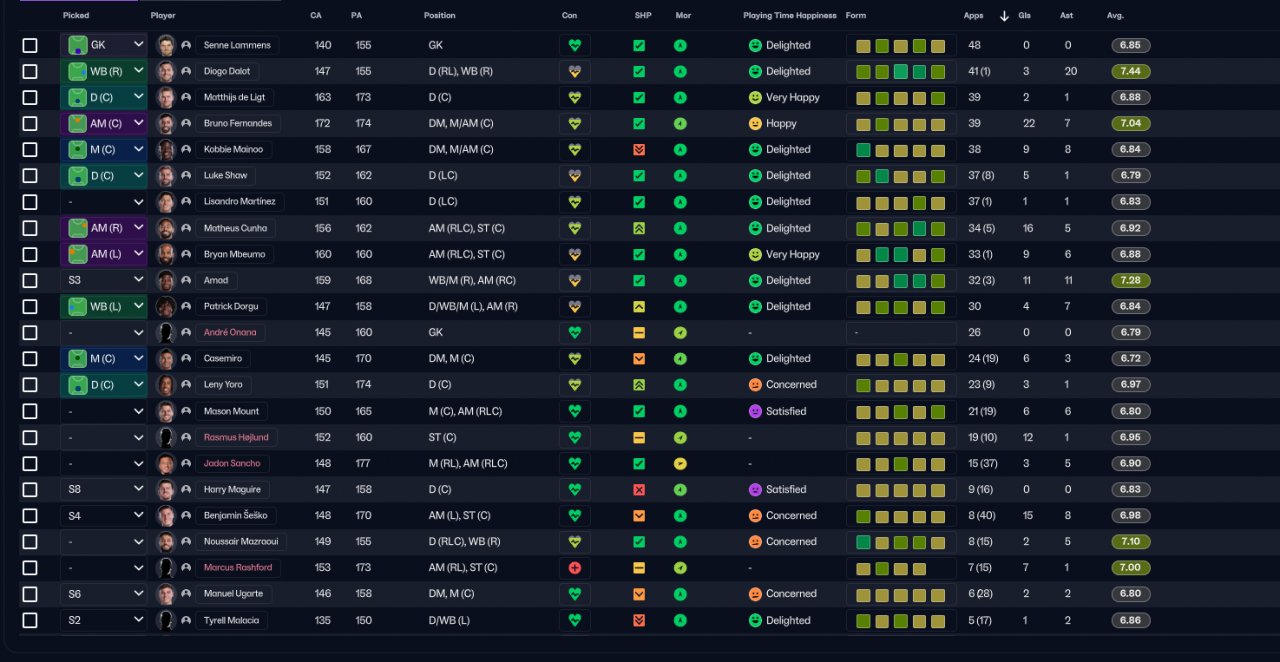1280x662 pixels.
Task: Open Rasmus Højlund's player profile link
Action: [236, 437]
